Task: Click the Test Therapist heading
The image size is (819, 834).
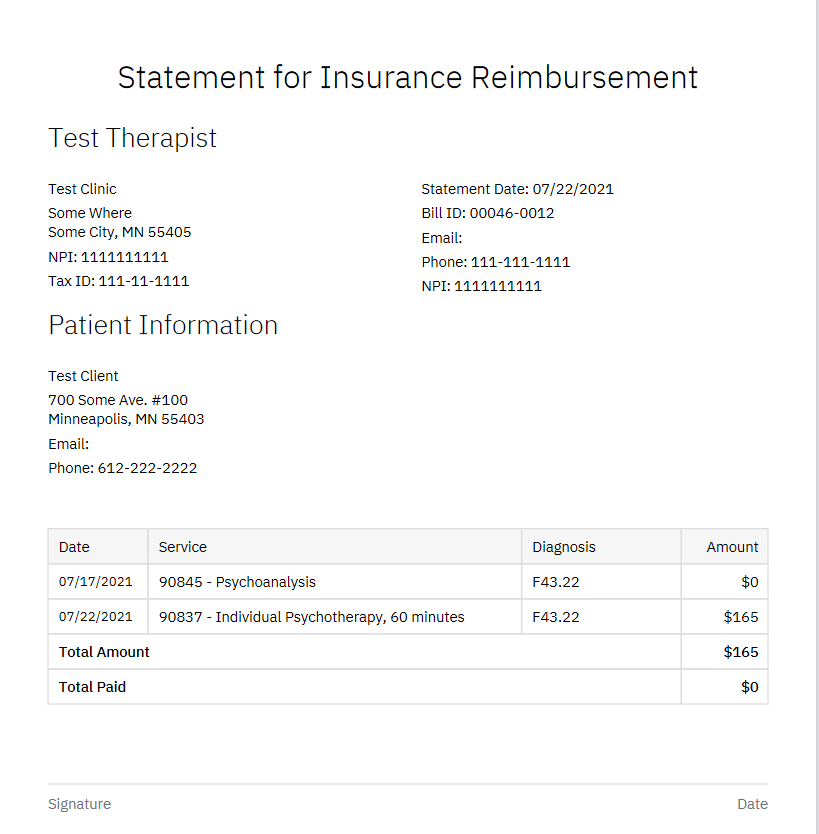Action: 132,138
